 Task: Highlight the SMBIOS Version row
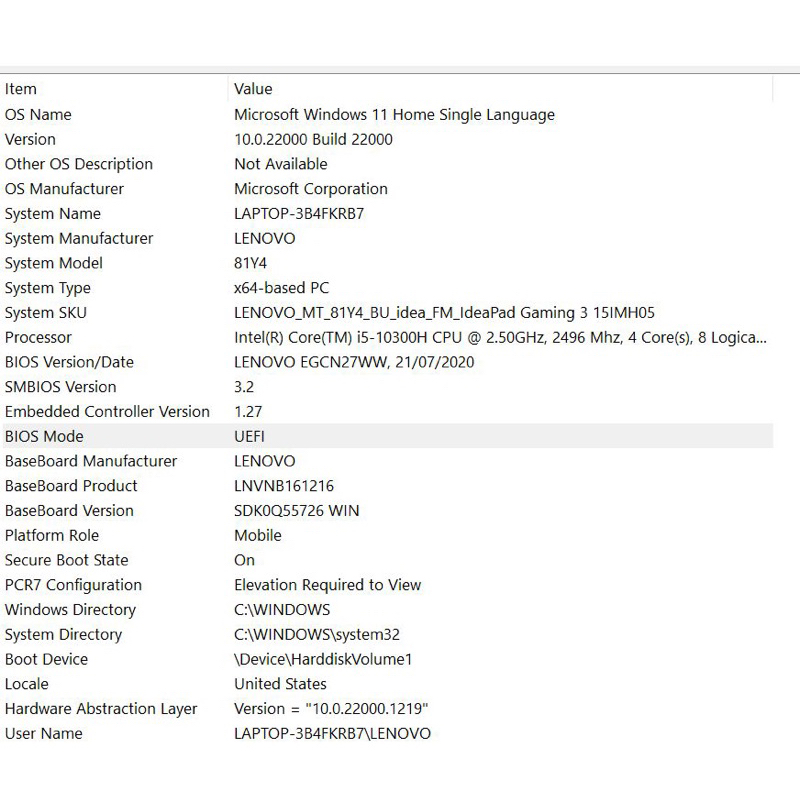tap(60, 386)
